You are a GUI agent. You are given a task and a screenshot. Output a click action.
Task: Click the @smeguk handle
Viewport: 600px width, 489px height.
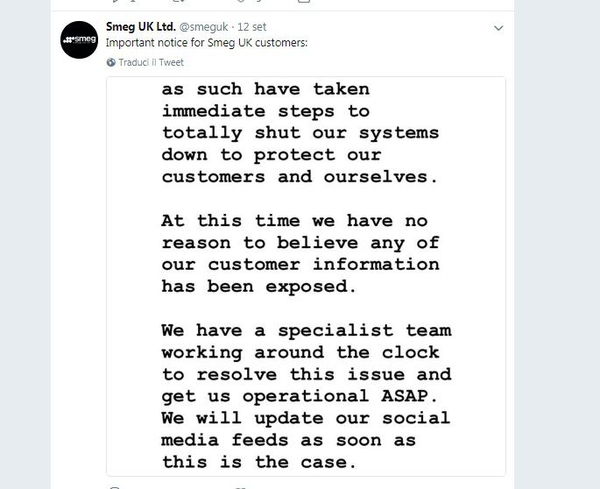[204, 26]
